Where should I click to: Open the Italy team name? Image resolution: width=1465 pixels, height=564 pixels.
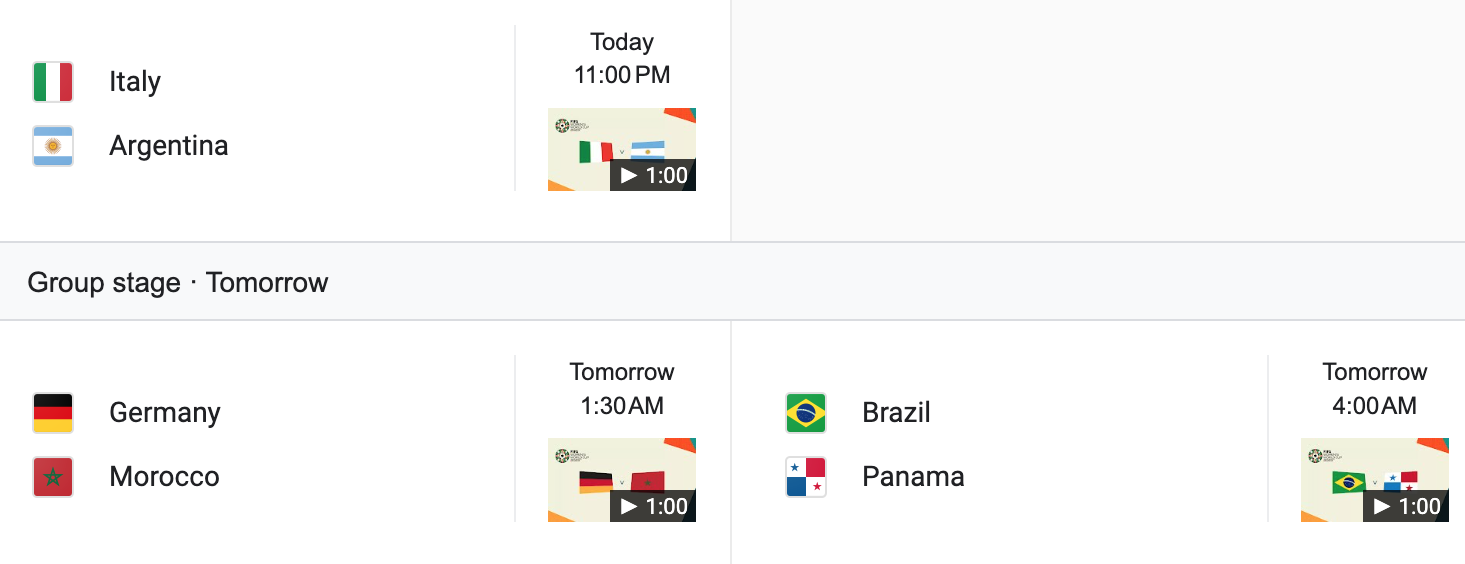135,82
